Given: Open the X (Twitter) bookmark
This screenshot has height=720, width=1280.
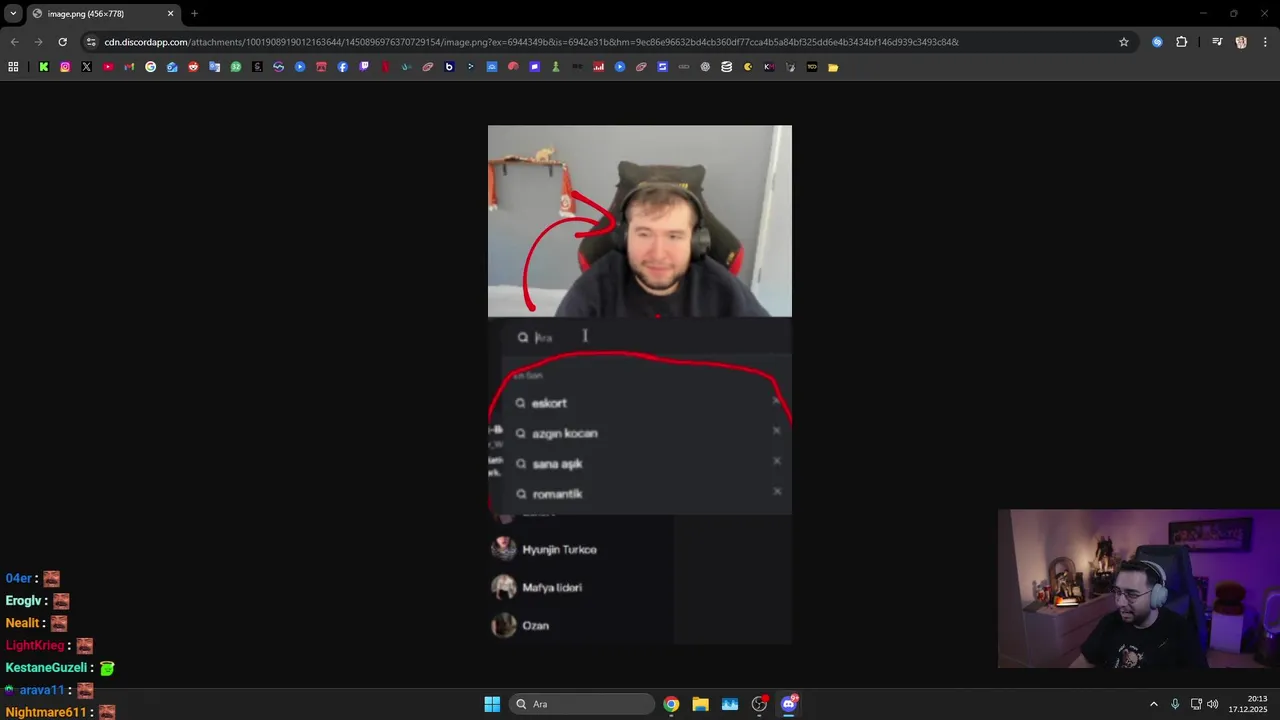Looking at the screenshot, I should pos(86,67).
